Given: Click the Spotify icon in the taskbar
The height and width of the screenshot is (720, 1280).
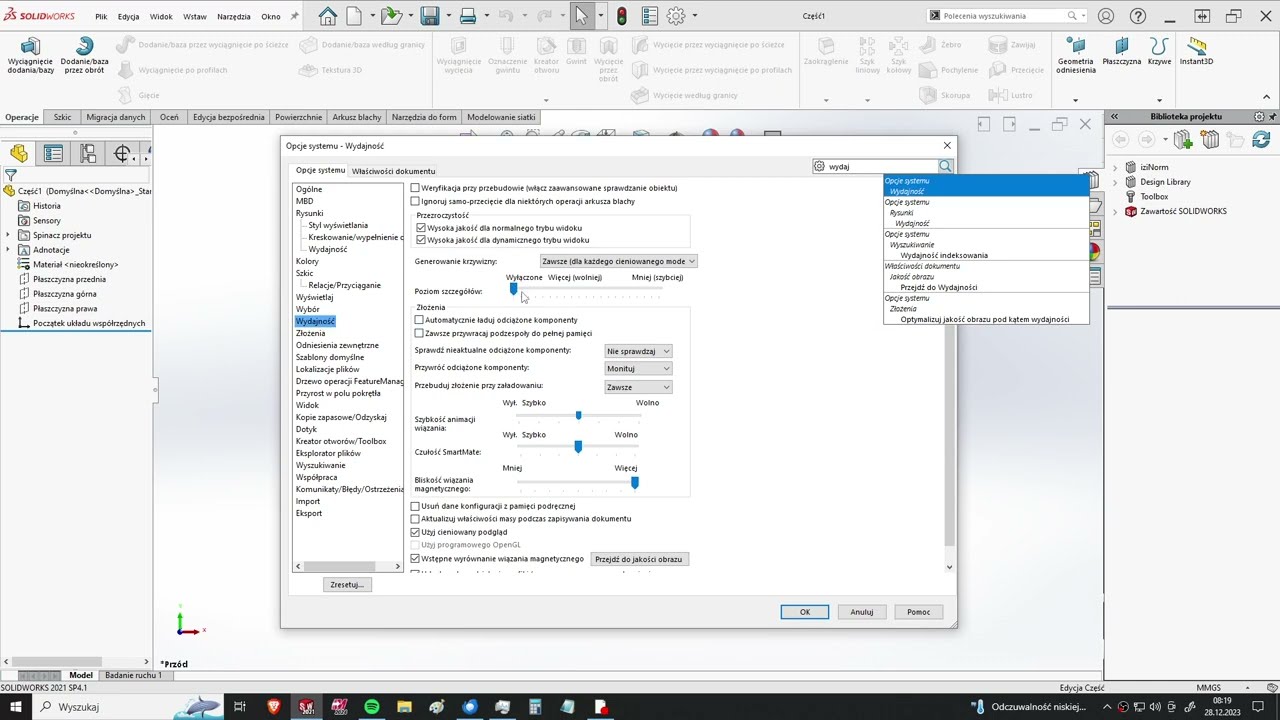Looking at the screenshot, I should [x=372, y=707].
